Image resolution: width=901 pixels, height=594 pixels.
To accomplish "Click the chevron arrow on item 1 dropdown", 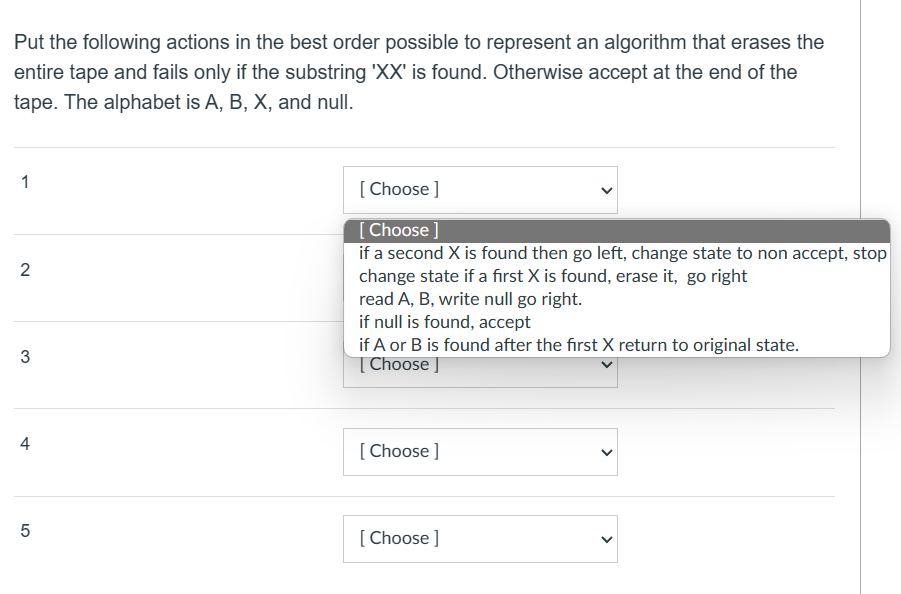I will click(604, 189).
